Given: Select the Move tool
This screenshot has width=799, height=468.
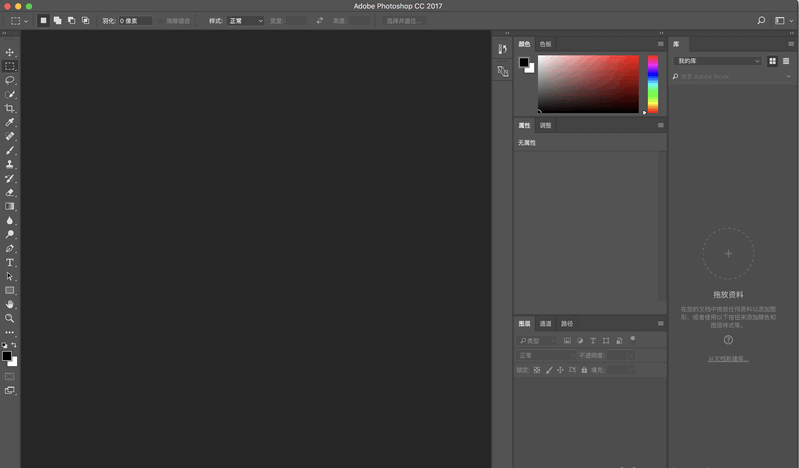Looking at the screenshot, I should click(10, 52).
